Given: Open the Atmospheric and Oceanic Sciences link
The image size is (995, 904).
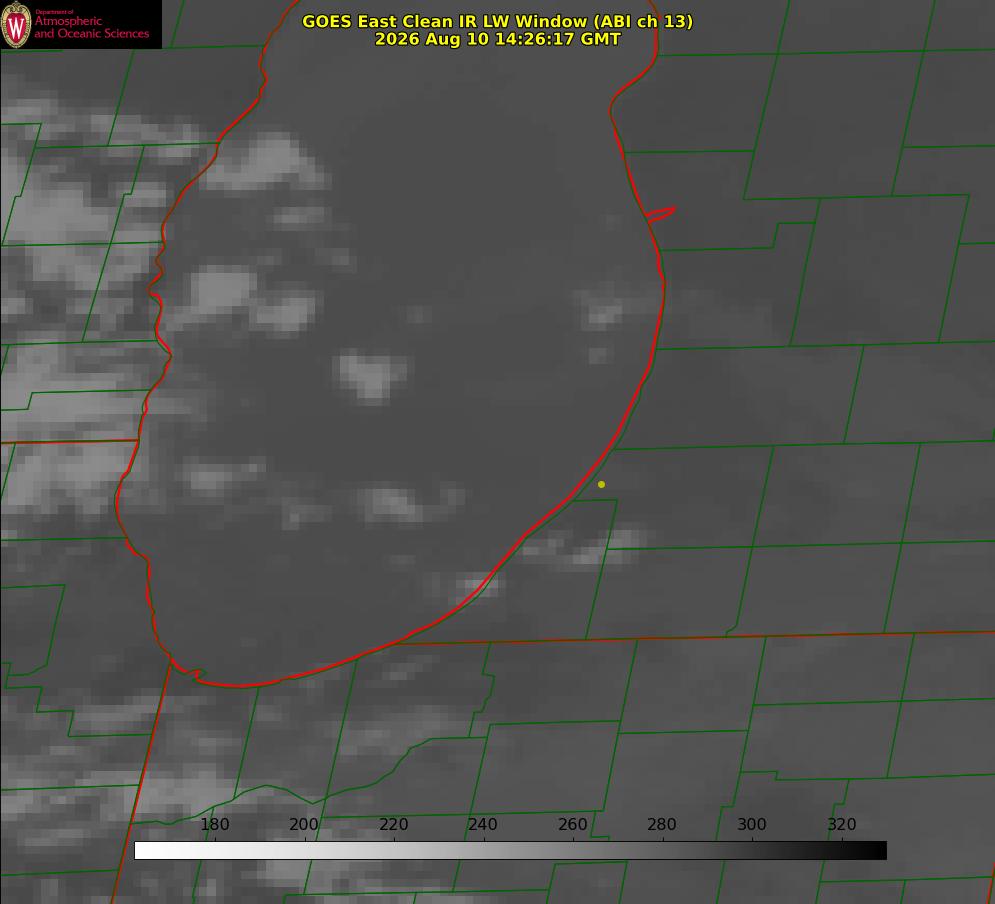Looking at the screenshot, I should point(91,27).
